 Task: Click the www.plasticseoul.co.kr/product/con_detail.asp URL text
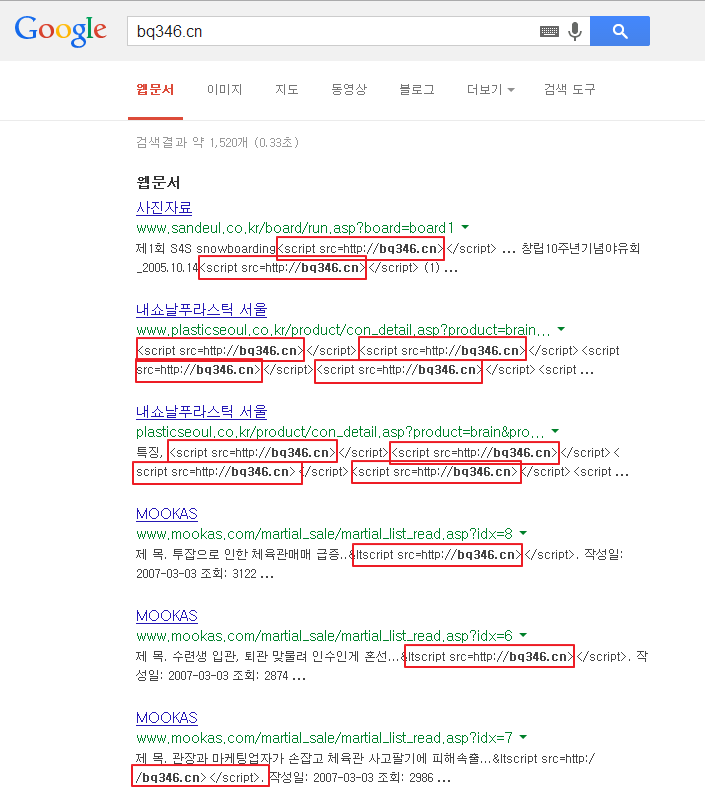pos(343,330)
